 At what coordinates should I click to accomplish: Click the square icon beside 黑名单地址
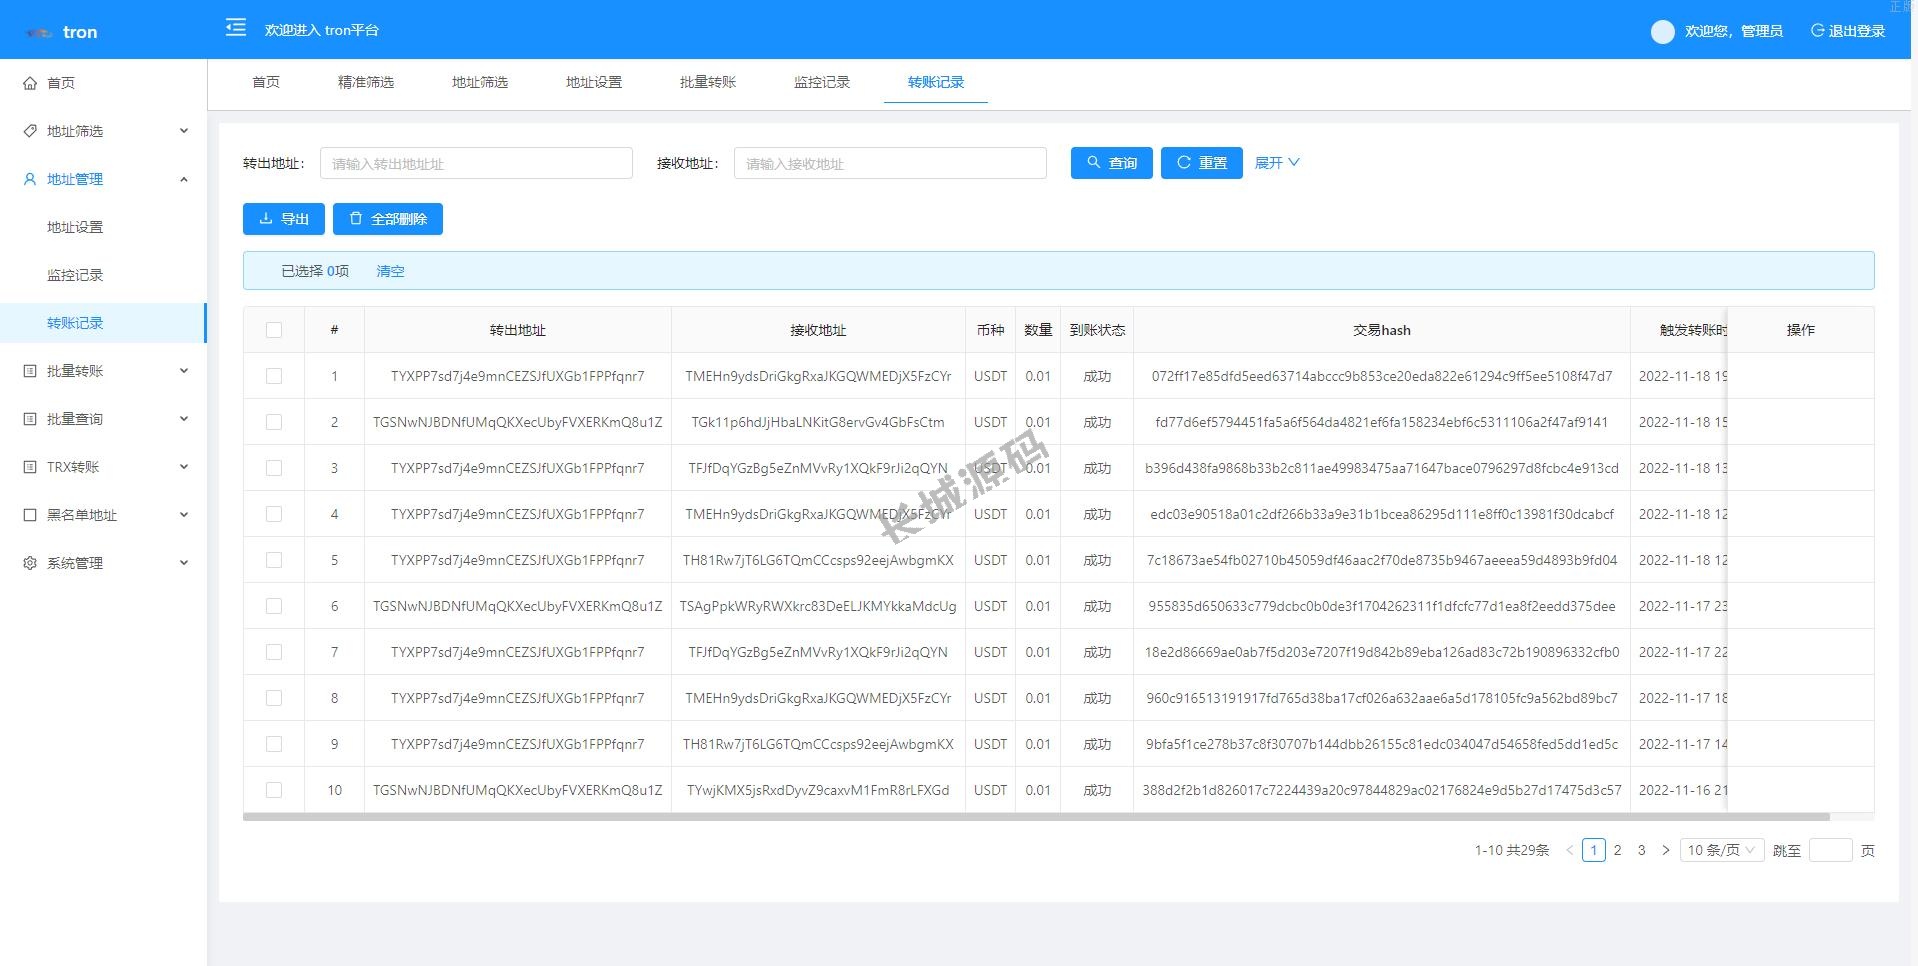click(30, 515)
